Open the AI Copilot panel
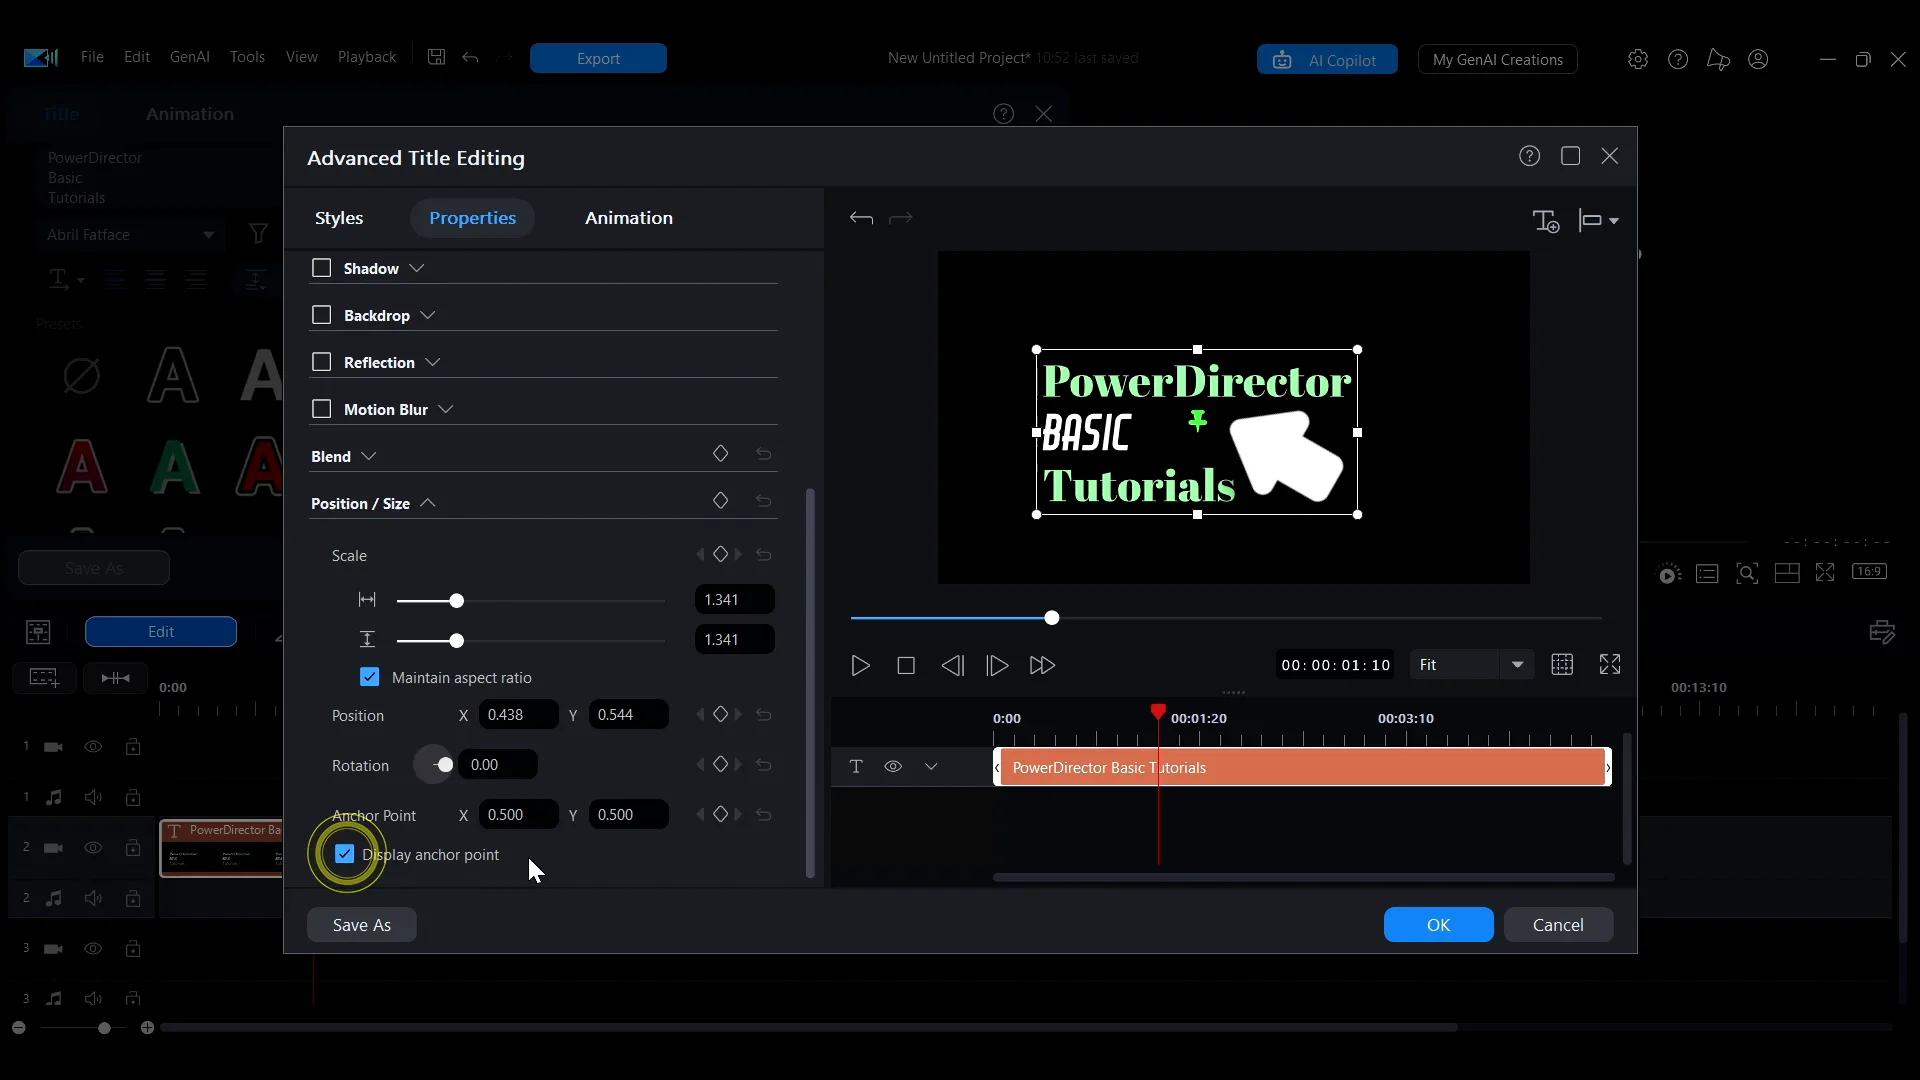 point(1327,59)
